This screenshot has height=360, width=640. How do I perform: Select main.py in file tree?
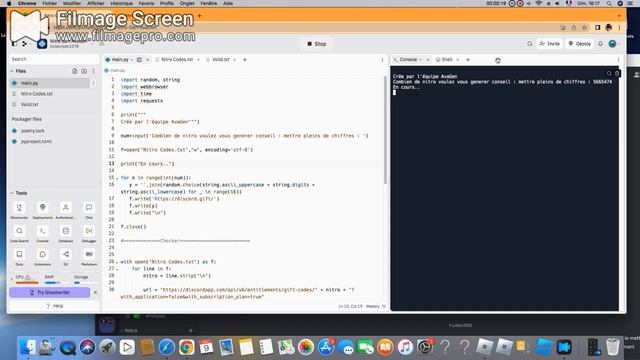tap(49, 83)
